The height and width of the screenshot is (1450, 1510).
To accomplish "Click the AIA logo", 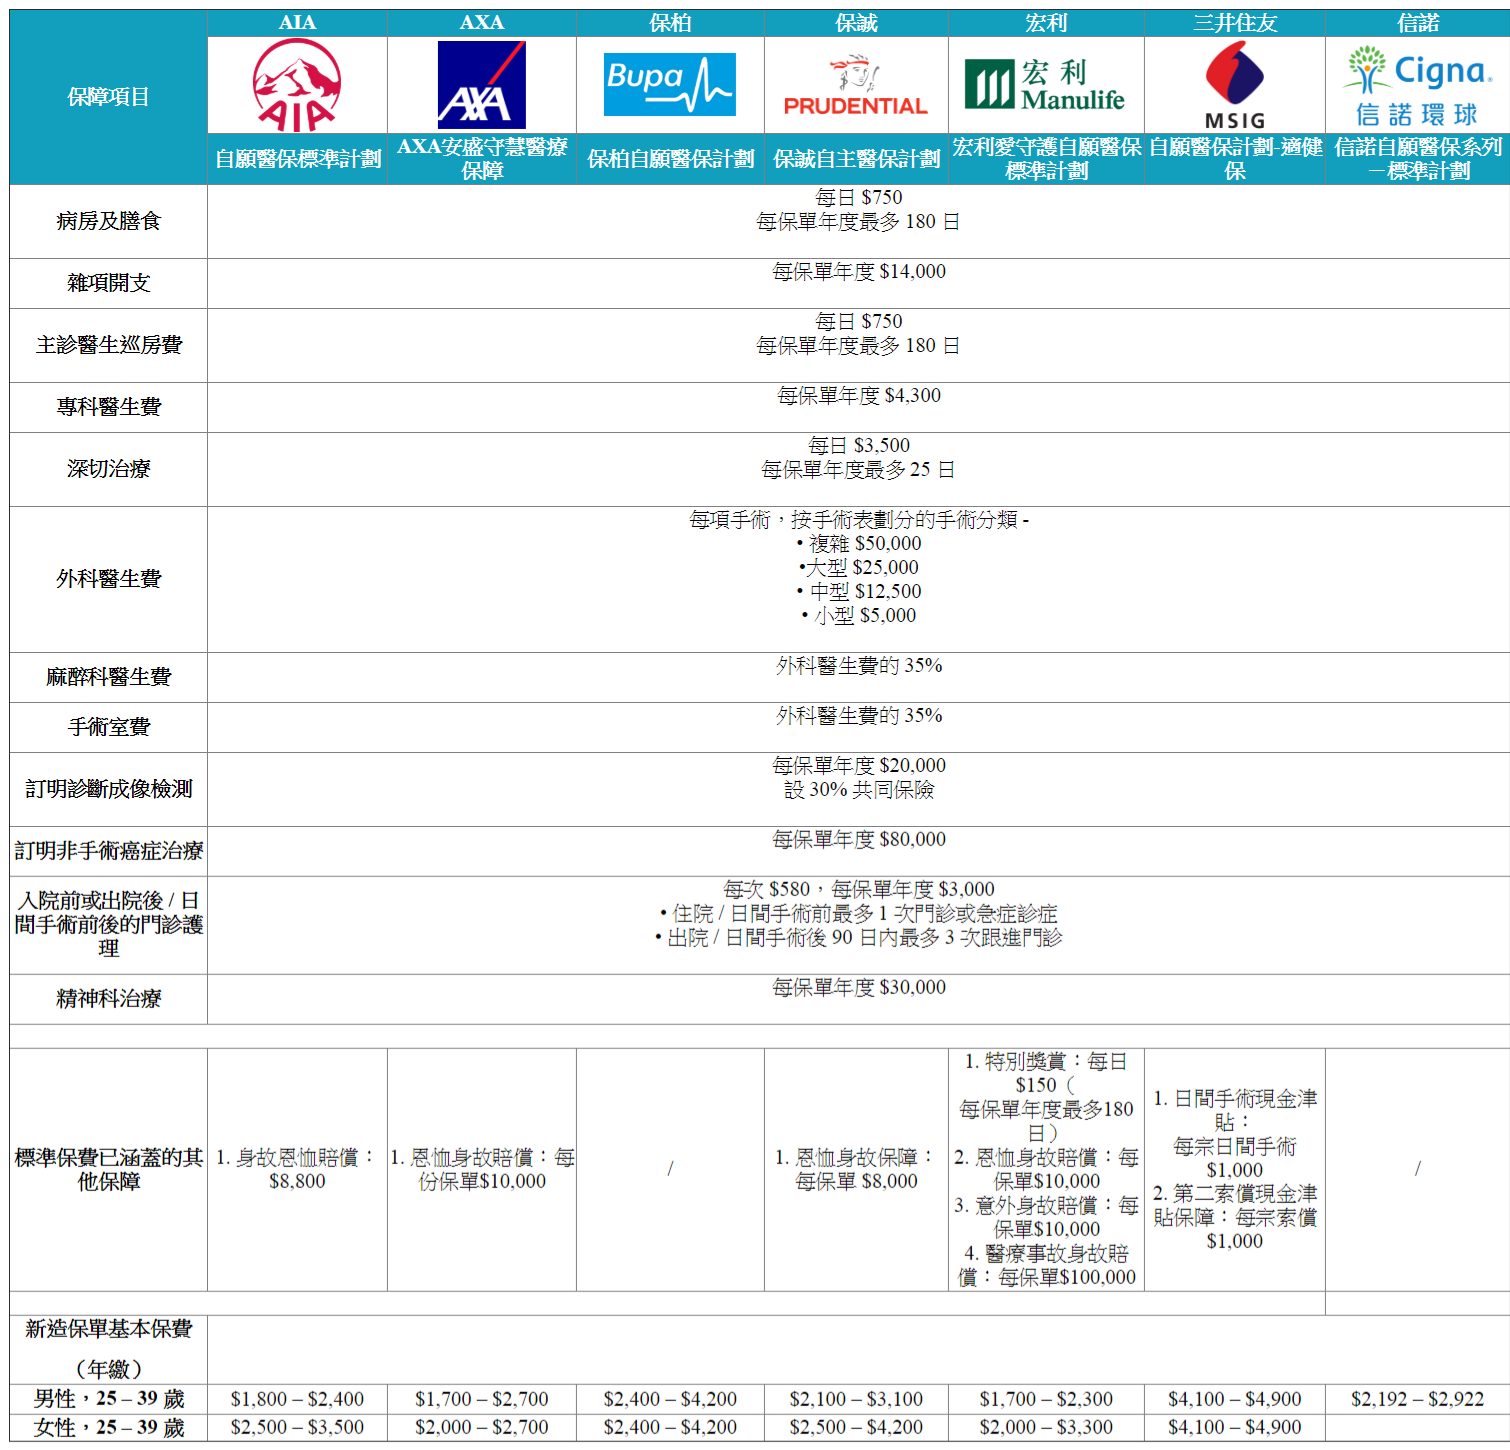I will (297, 85).
